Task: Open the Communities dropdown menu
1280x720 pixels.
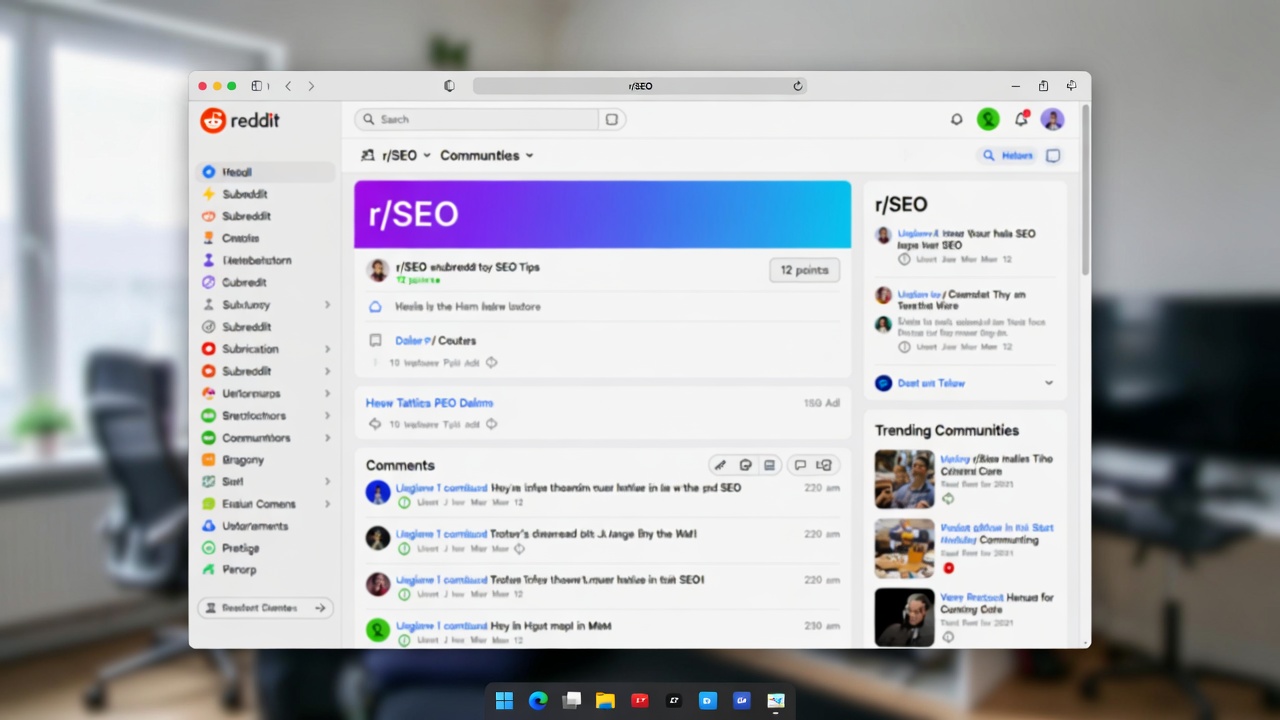Action: click(487, 156)
